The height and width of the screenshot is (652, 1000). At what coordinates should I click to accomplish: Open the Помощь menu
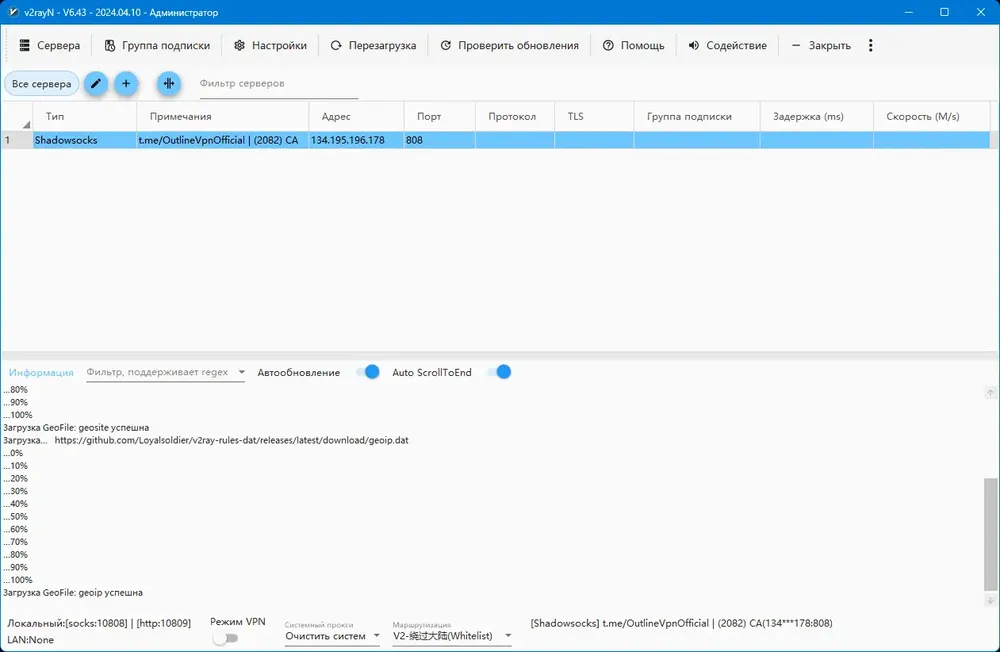[633, 45]
